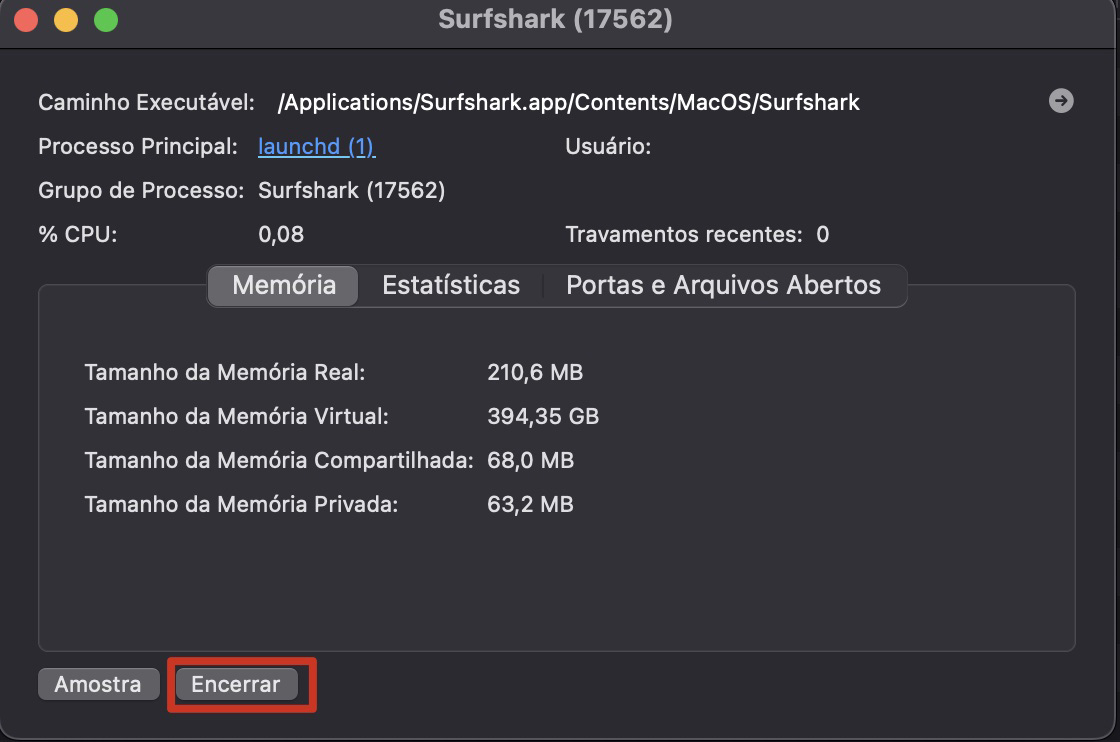1120x742 pixels.
Task: Click the 394,35 GB virtual memory value
Action: pyautogui.click(x=542, y=416)
